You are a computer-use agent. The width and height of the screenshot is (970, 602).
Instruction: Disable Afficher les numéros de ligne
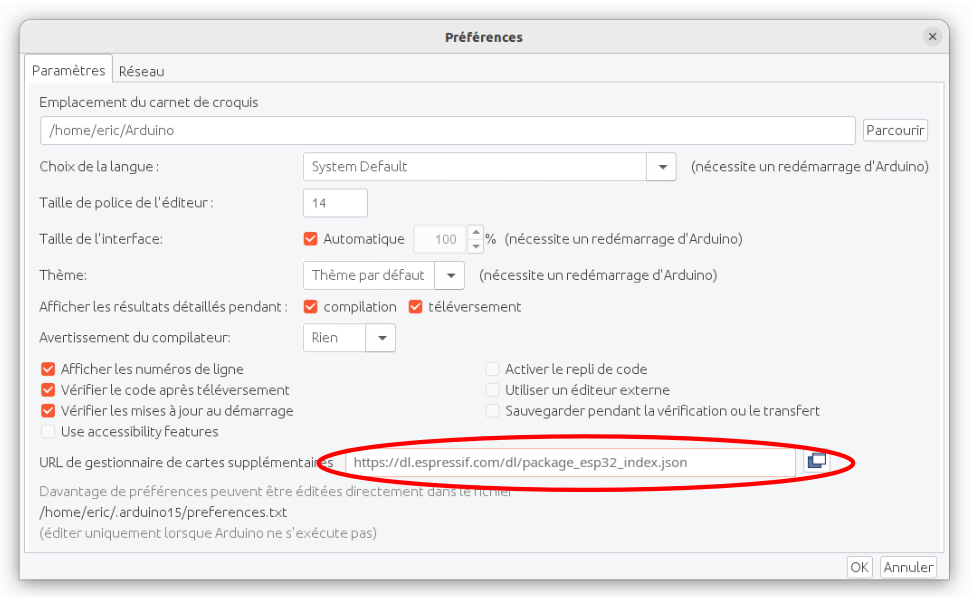click(48, 369)
